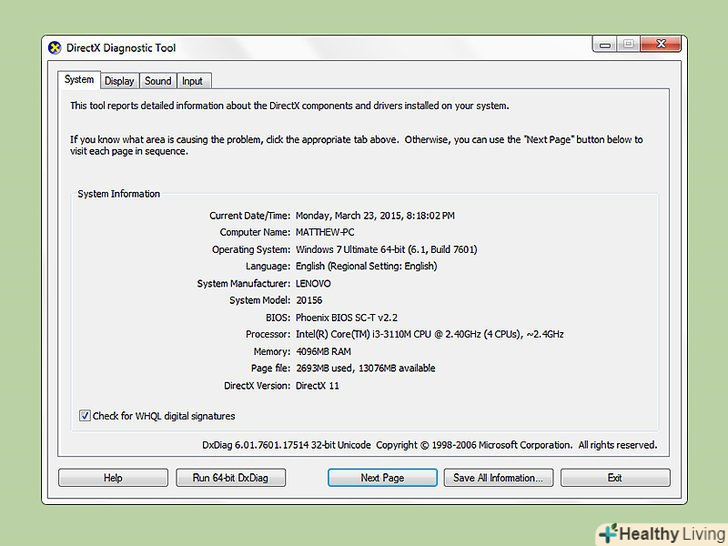This screenshot has width=728, height=546.
Task: Click the 'System Manufacturer:' label
Action: (x=244, y=283)
